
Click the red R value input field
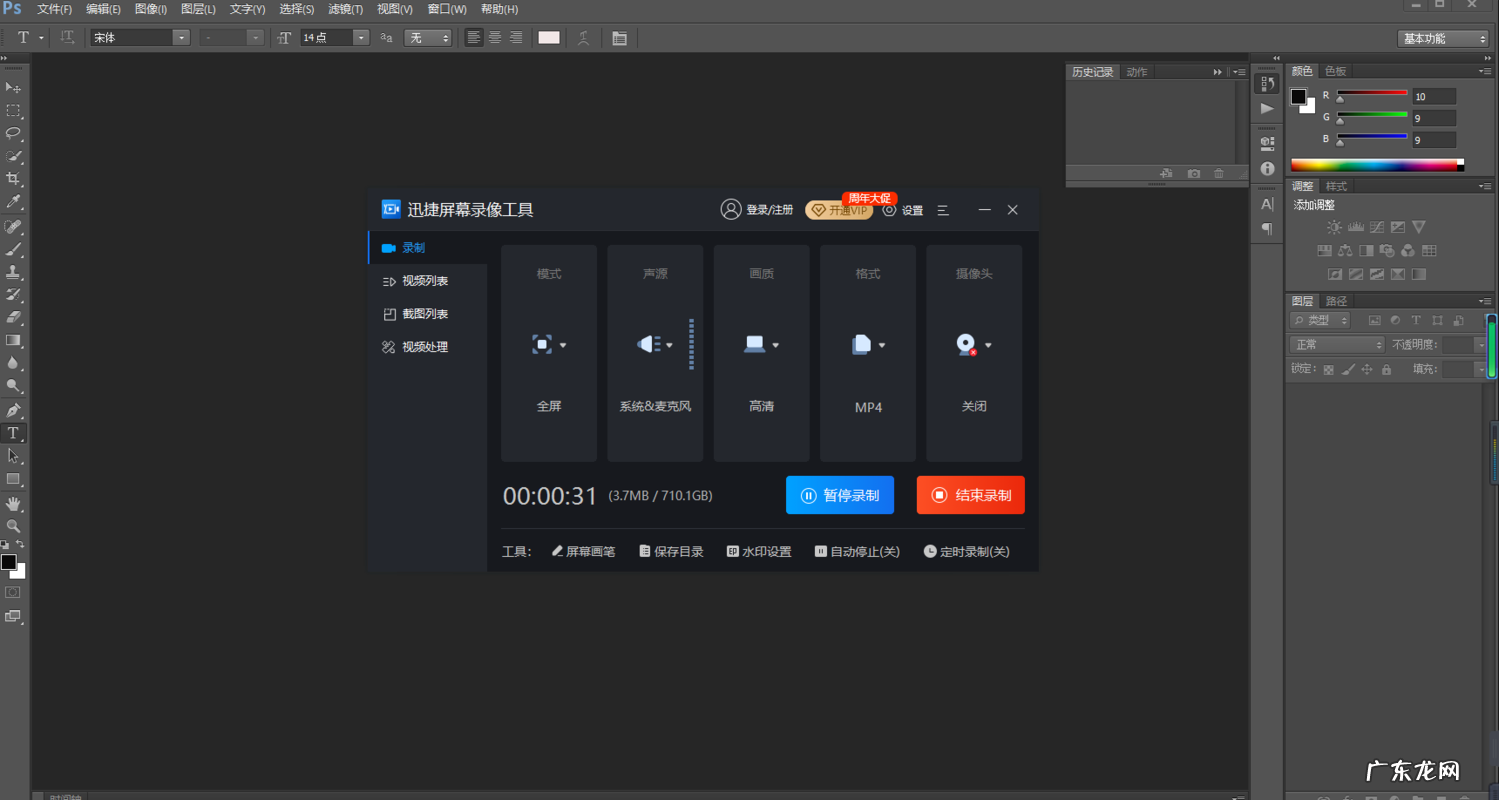1433,97
